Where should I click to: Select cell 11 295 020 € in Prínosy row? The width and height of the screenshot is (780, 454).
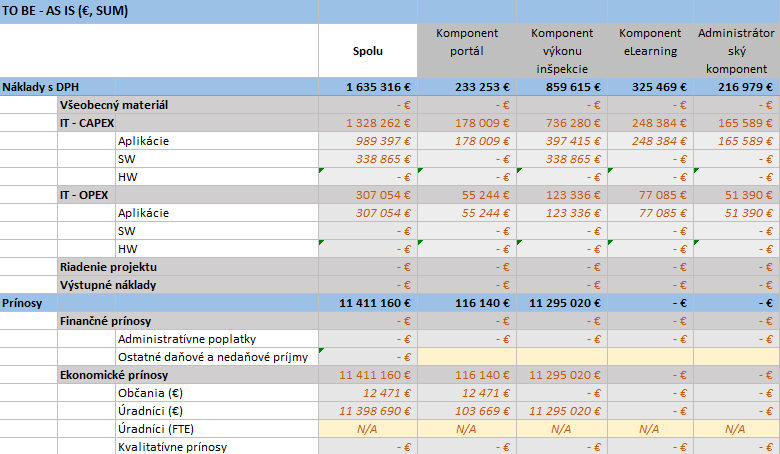pyautogui.click(x=562, y=303)
